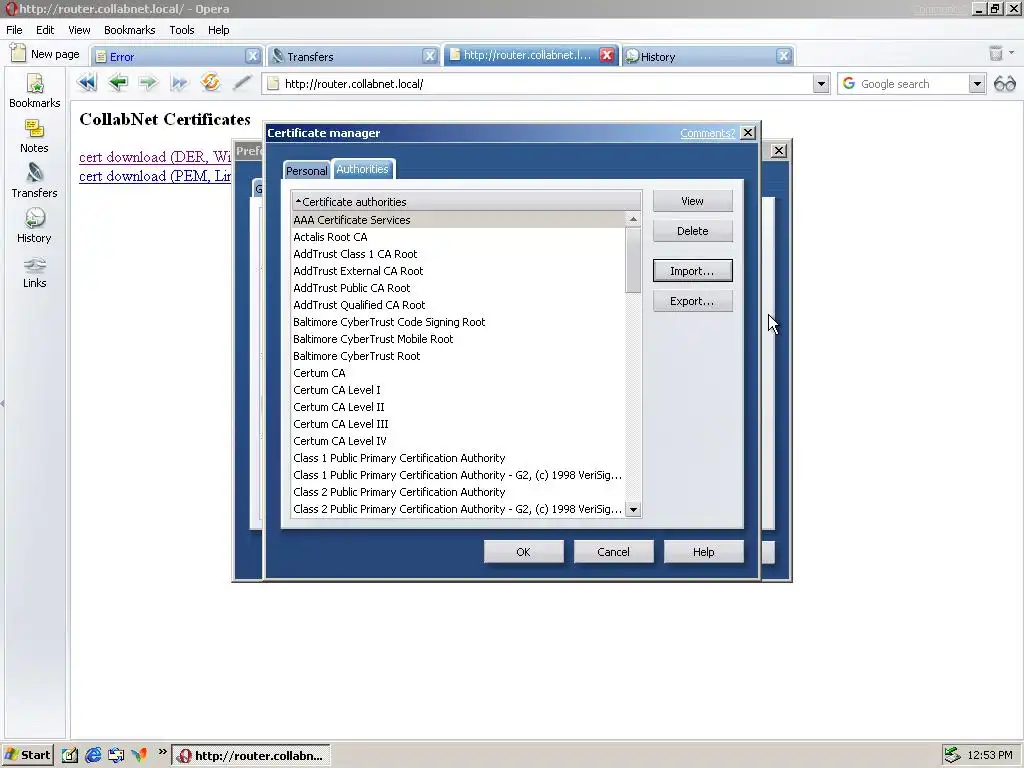Viewport: 1024px width, 768px height.
Task: Open the File menu
Action: [14, 30]
